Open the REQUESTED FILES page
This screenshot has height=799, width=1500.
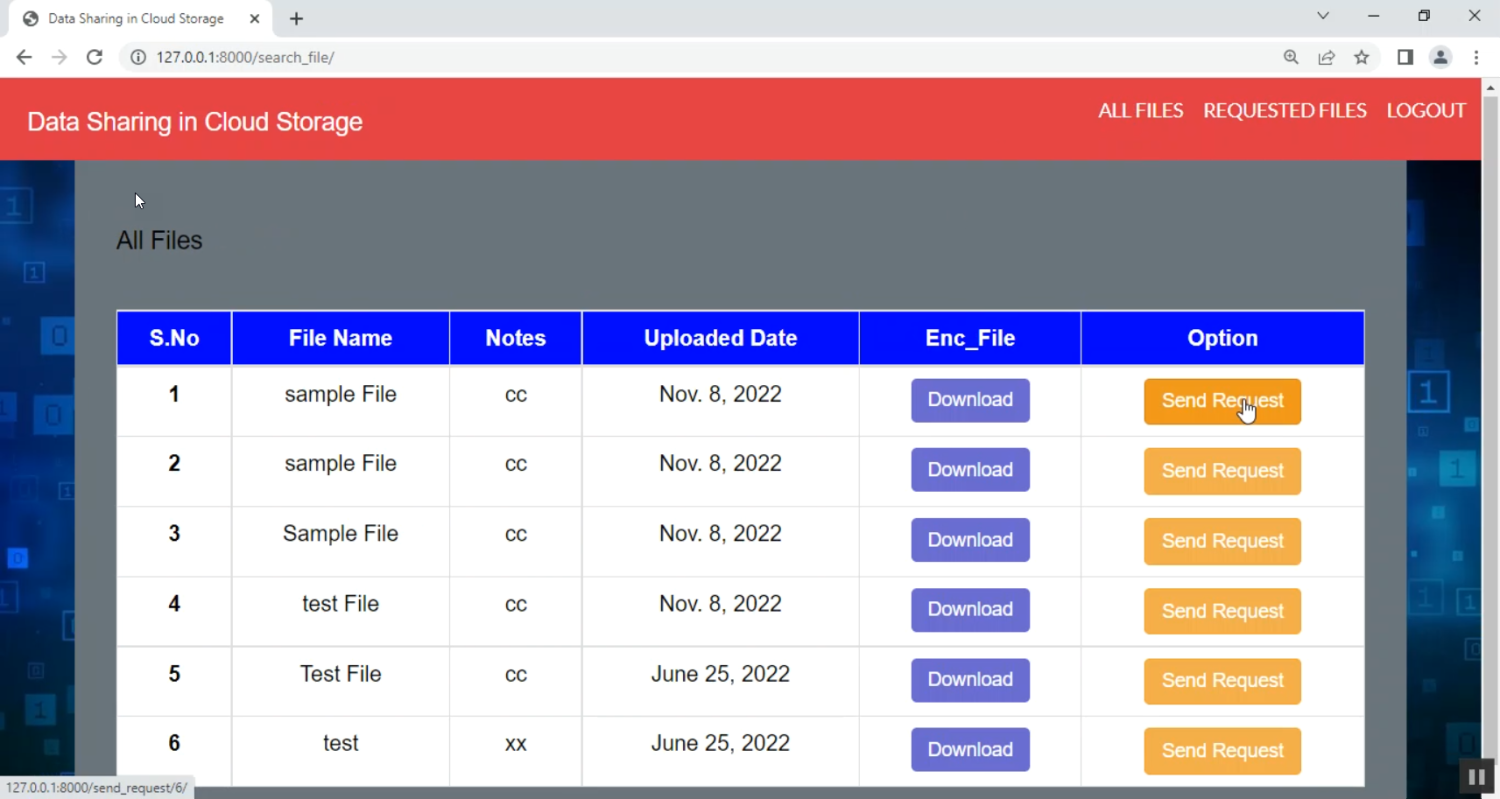[x=1285, y=110]
